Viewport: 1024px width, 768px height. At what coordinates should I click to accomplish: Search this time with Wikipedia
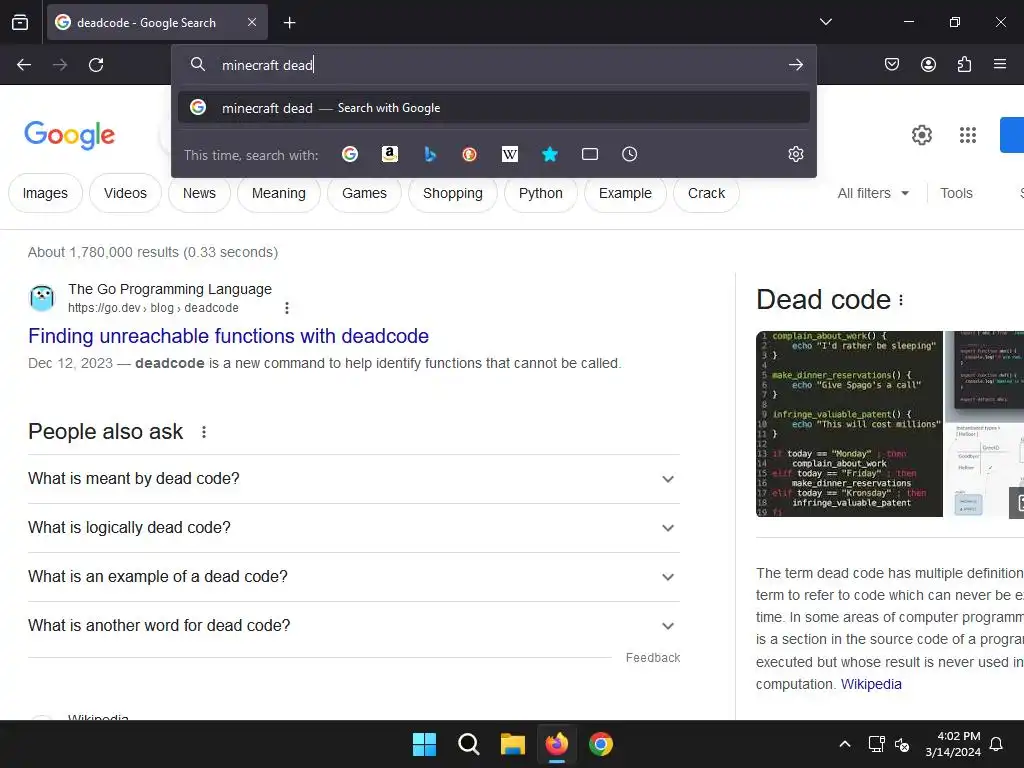click(x=509, y=154)
